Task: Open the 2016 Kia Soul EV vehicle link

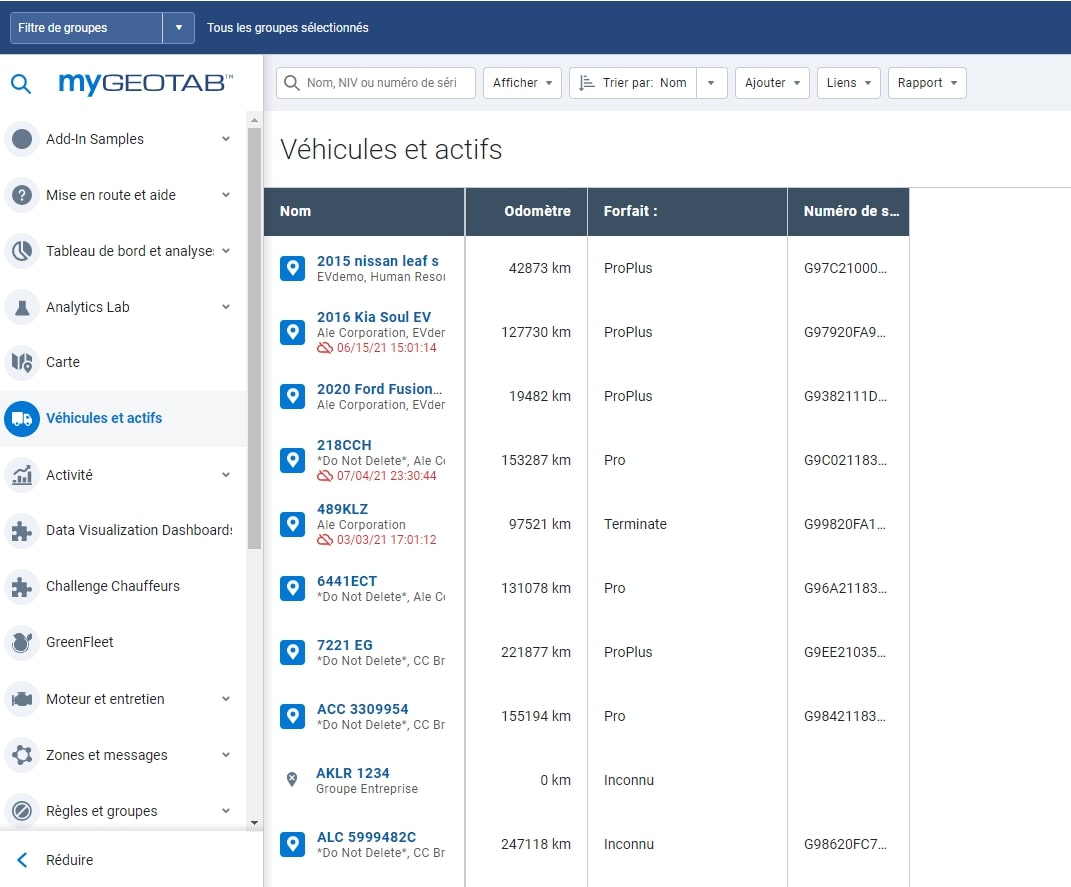Action: 374,317
